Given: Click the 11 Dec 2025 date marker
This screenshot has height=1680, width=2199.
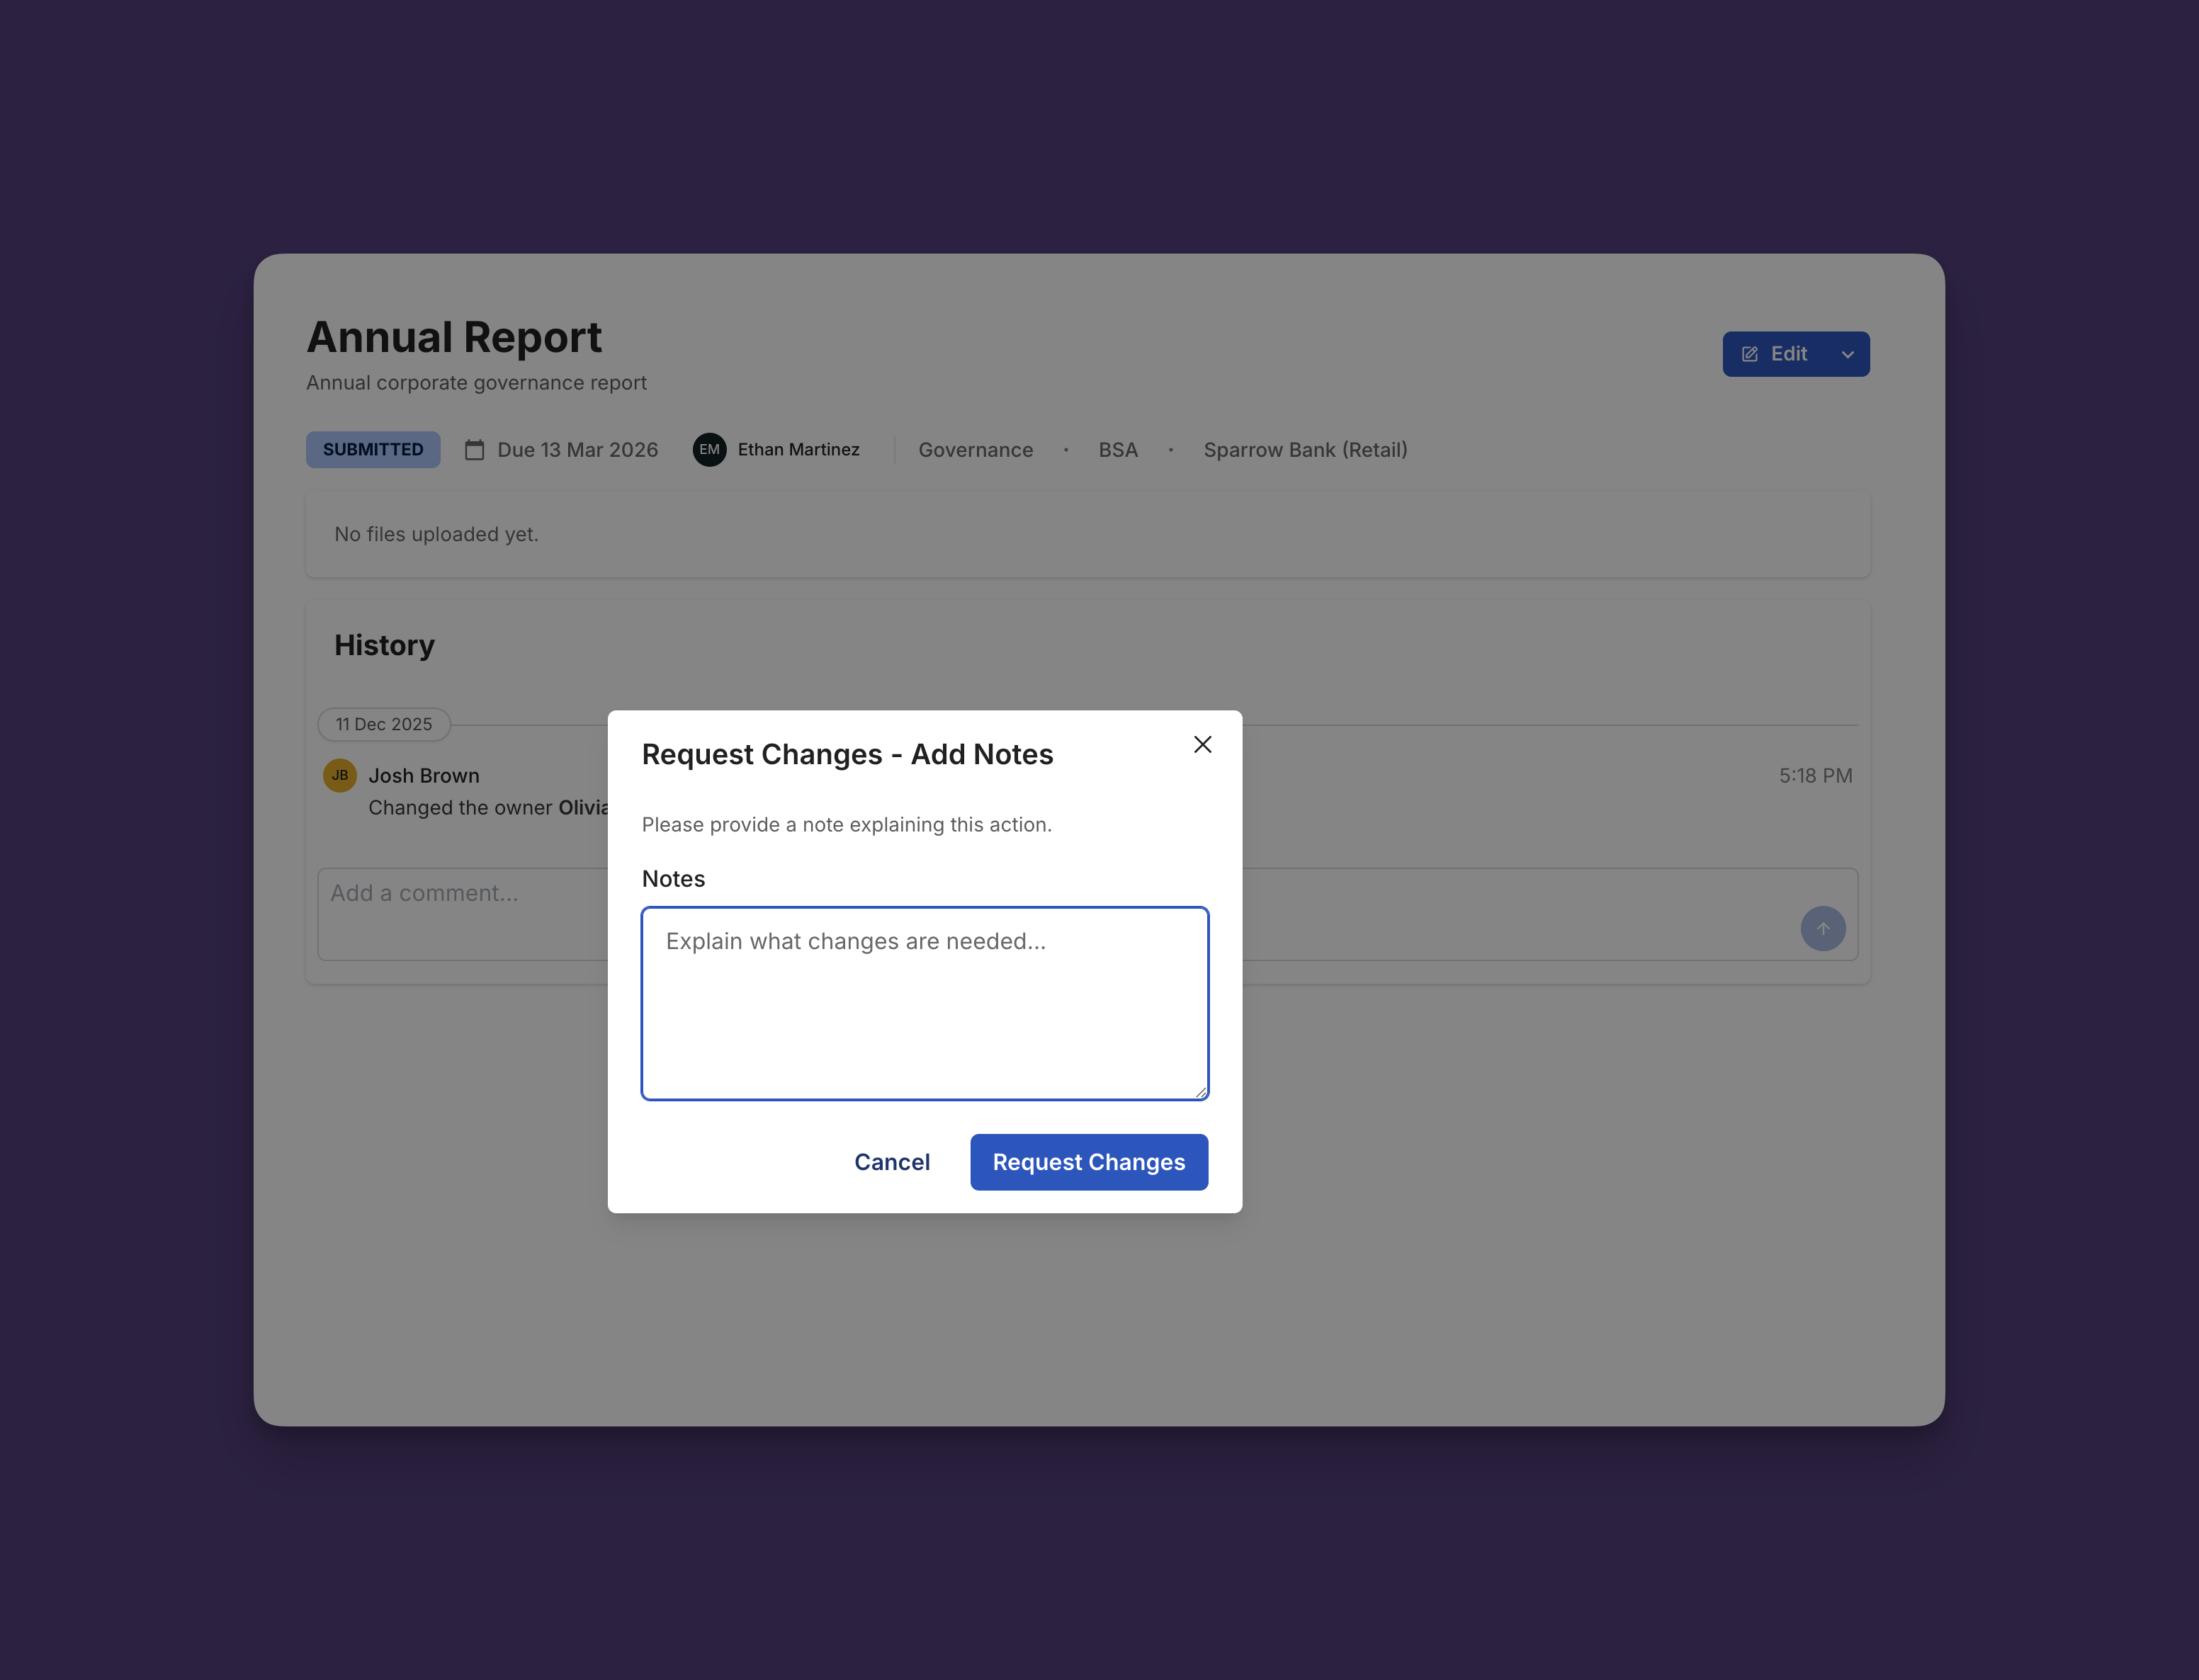Looking at the screenshot, I should point(384,724).
